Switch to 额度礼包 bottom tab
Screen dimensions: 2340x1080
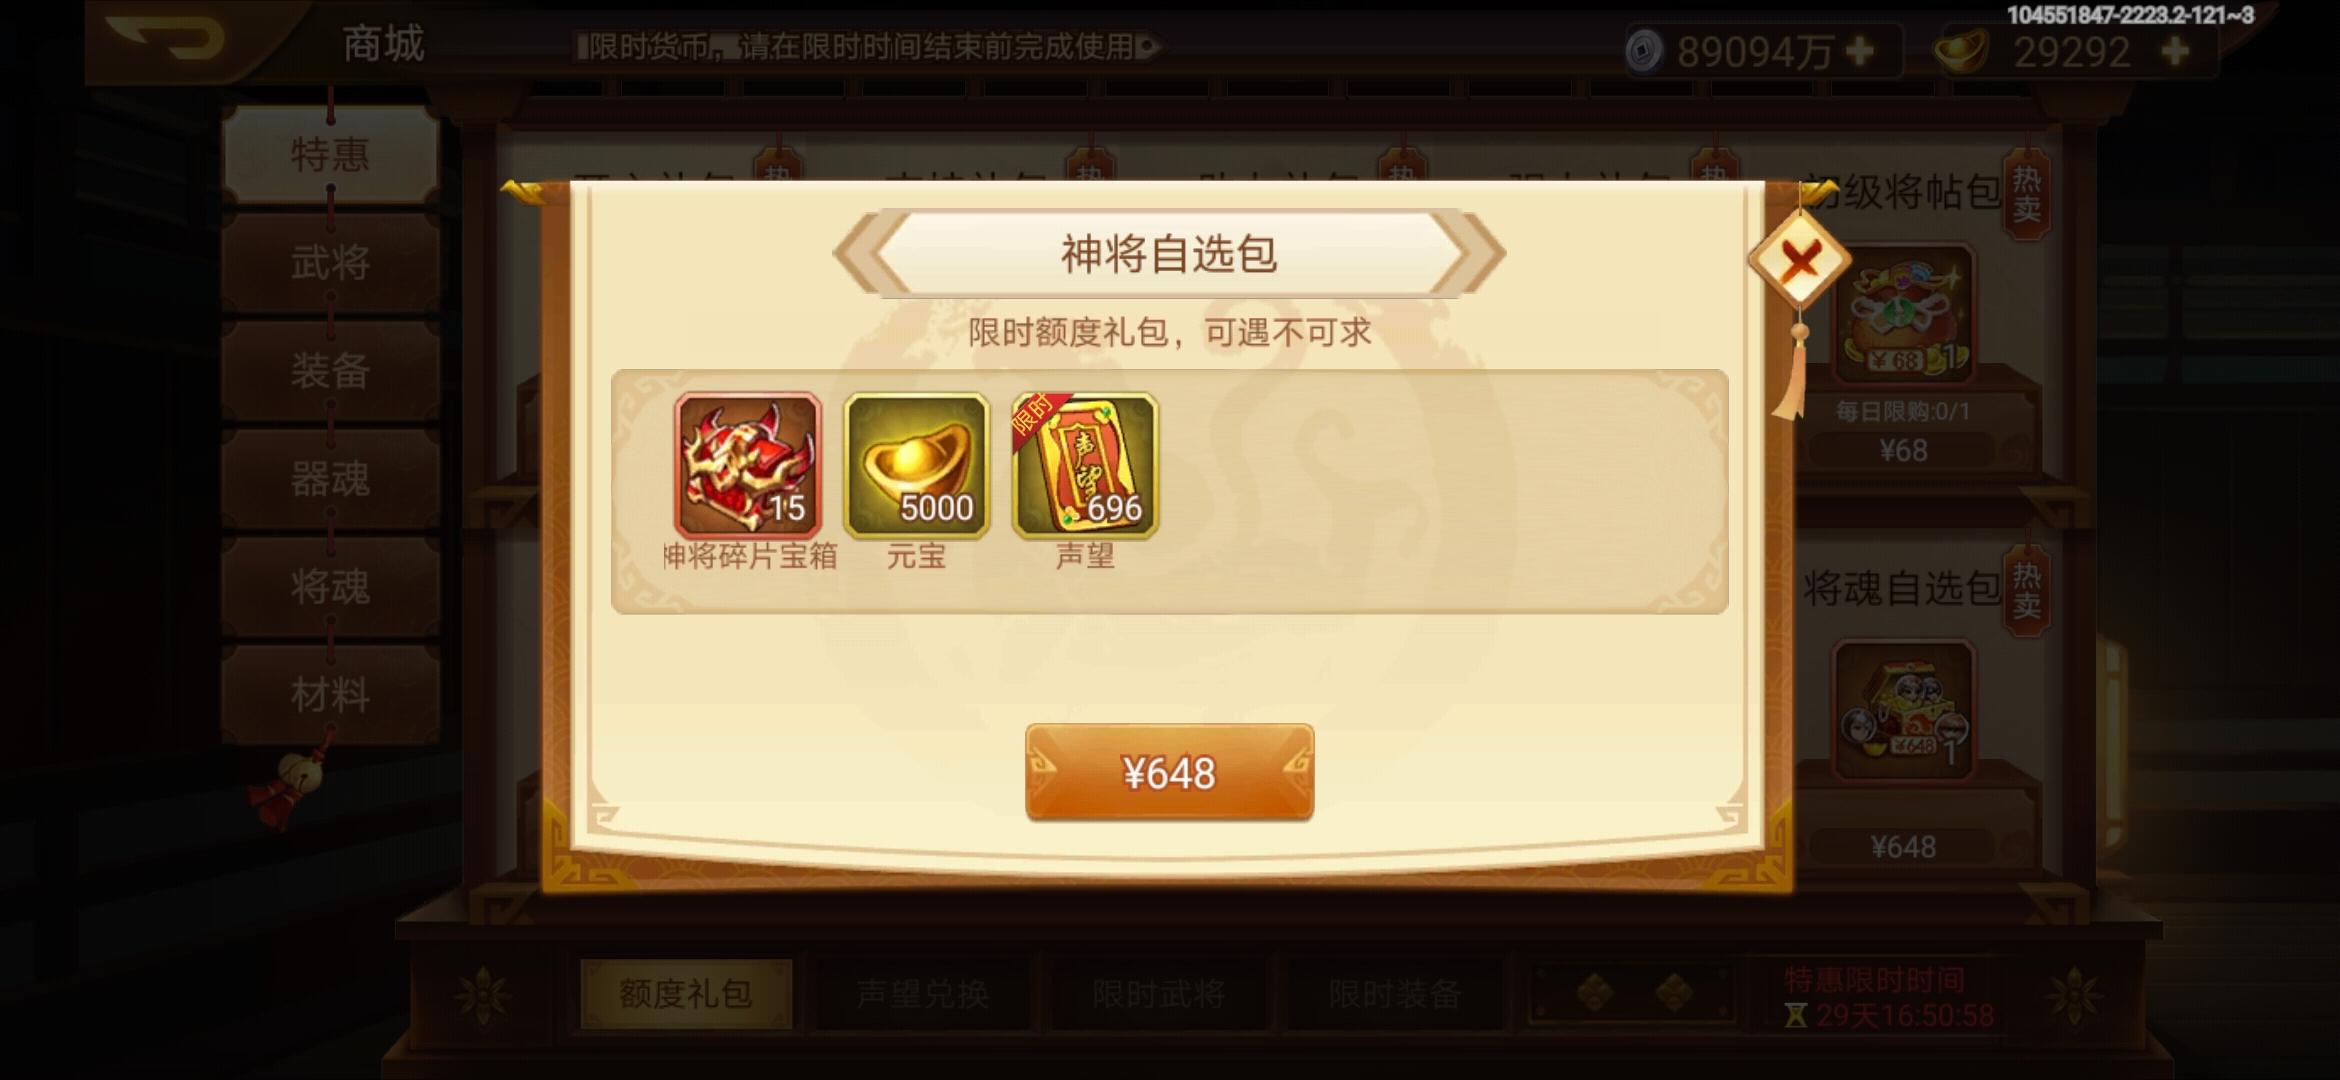point(686,994)
